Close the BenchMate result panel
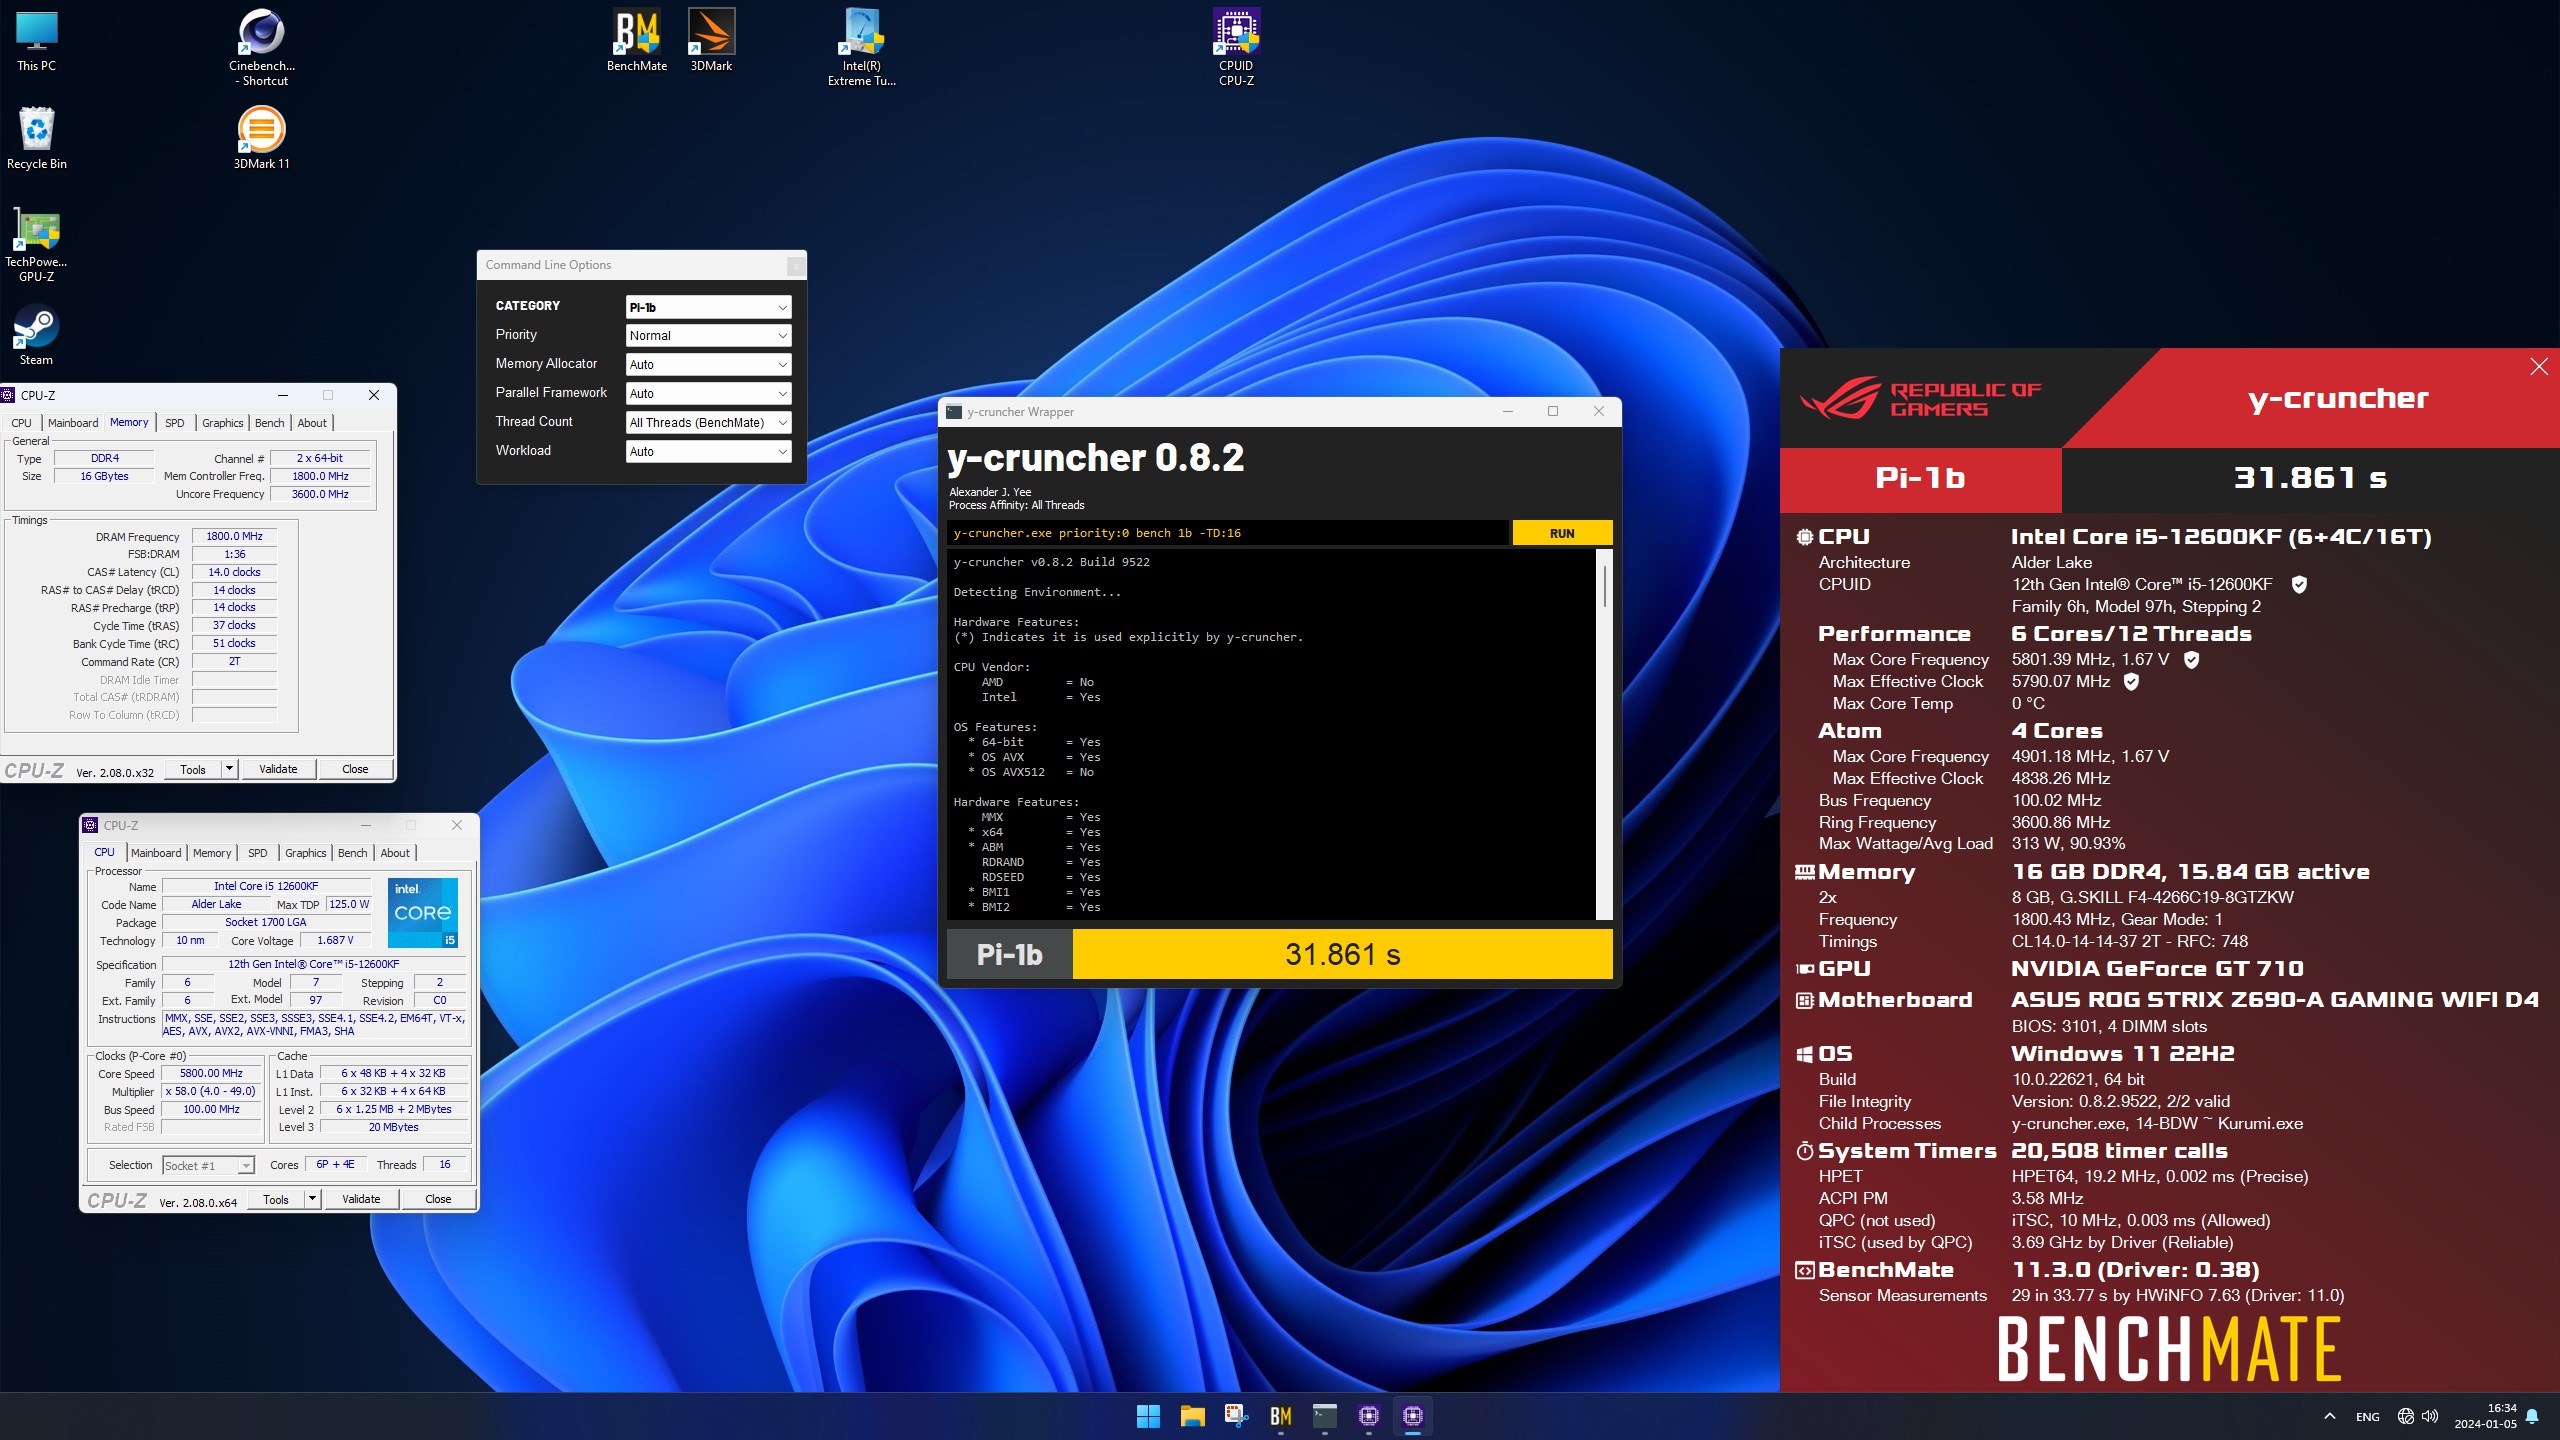 pyautogui.click(x=2539, y=367)
